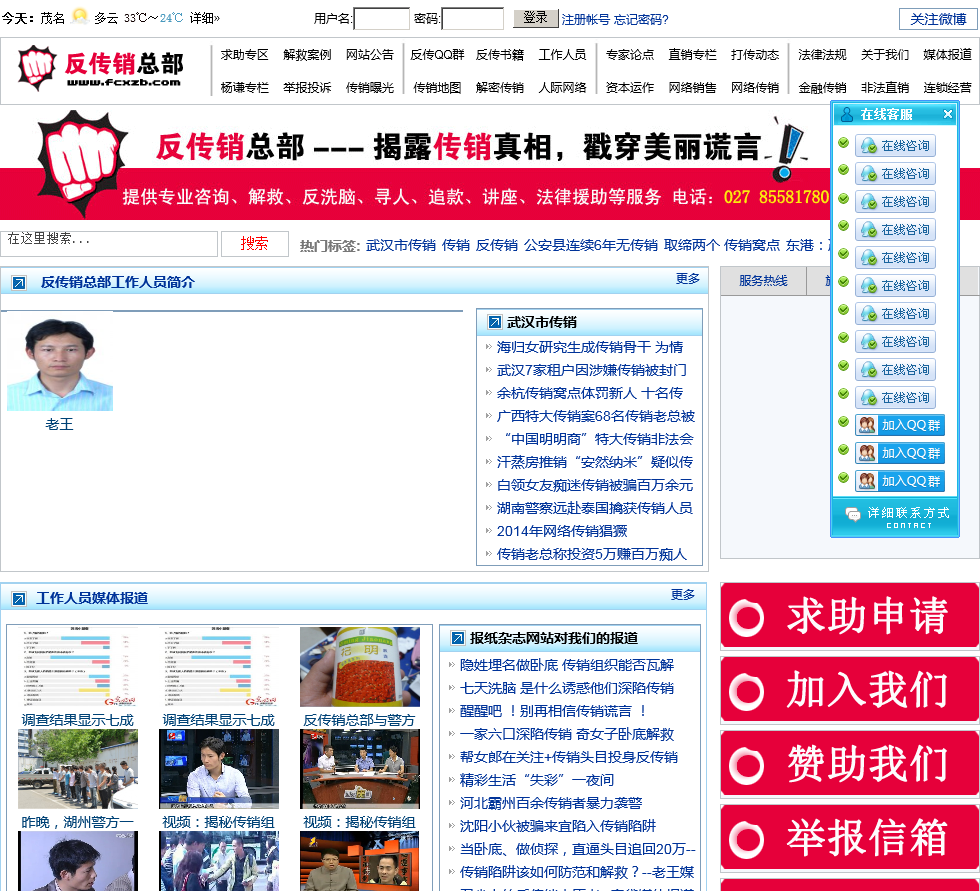Open the 法律法规 menu item

pos(822,55)
